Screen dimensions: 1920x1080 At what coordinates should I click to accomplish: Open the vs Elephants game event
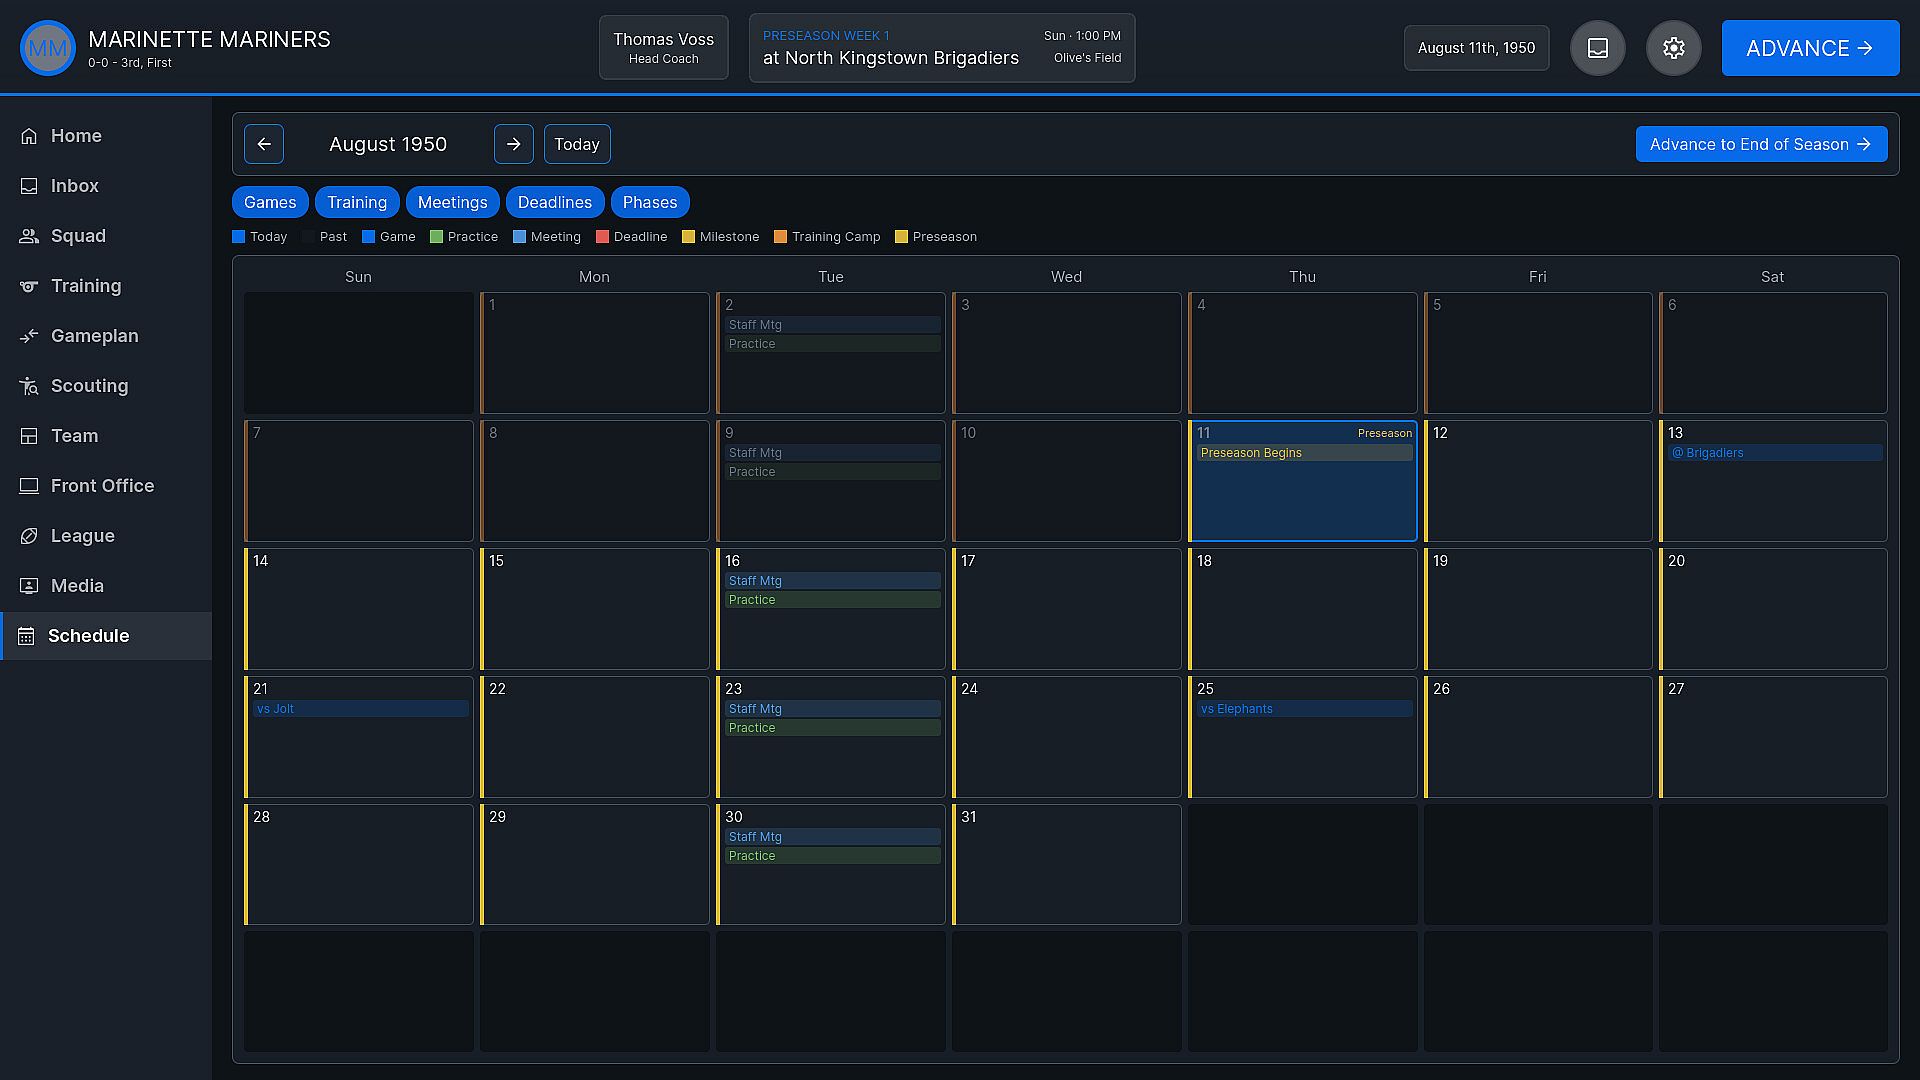(x=1302, y=709)
